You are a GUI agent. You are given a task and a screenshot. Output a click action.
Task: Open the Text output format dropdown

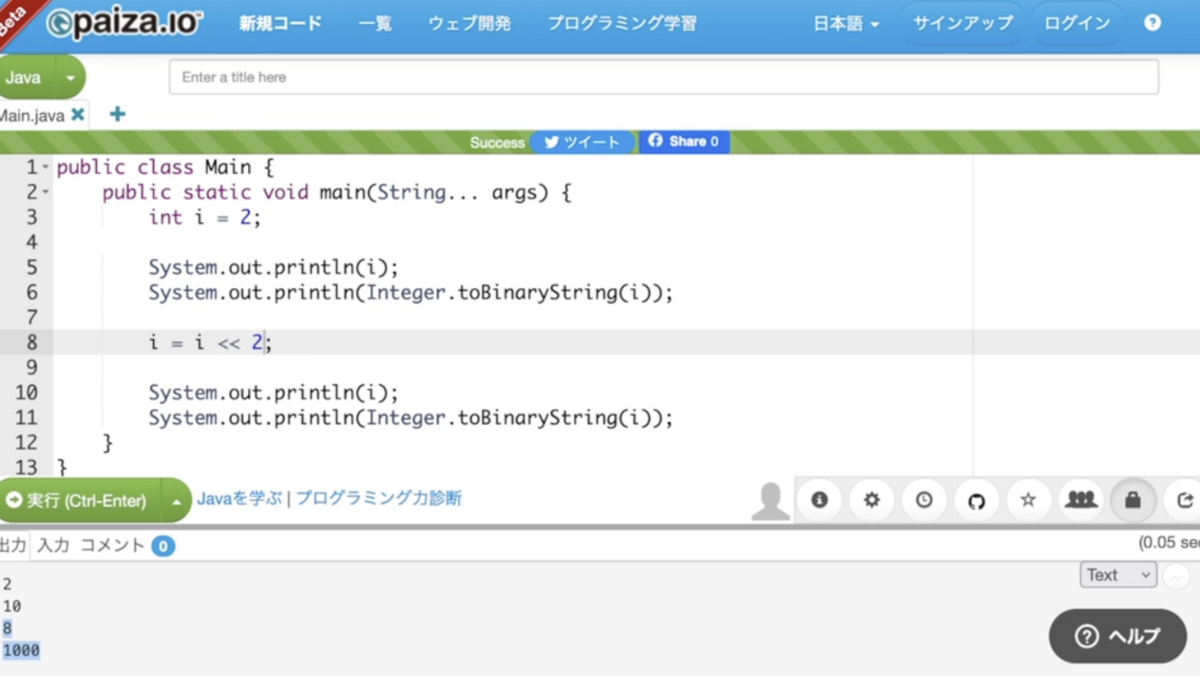pos(1117,574)
